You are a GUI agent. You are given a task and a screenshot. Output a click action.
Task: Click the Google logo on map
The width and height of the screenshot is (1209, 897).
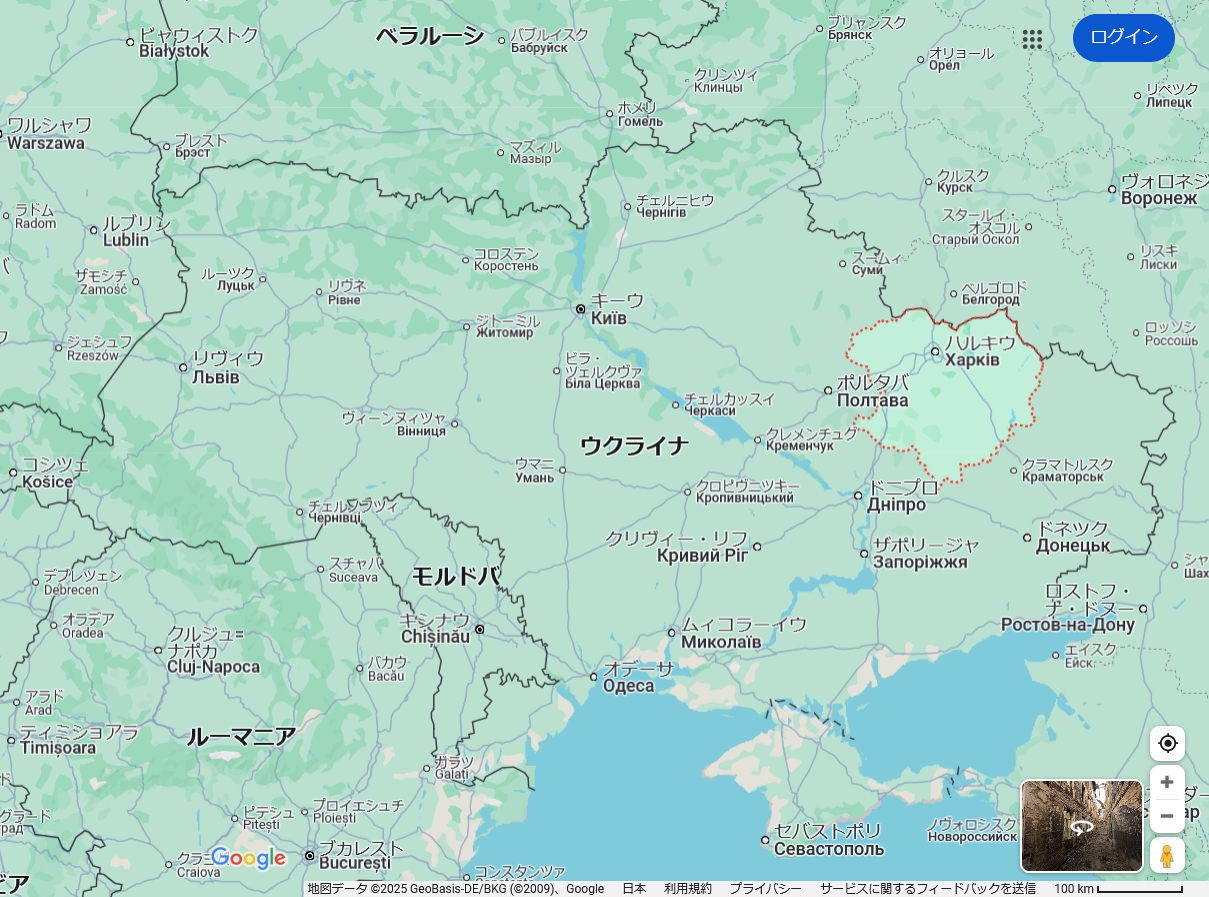pos(248,858)
